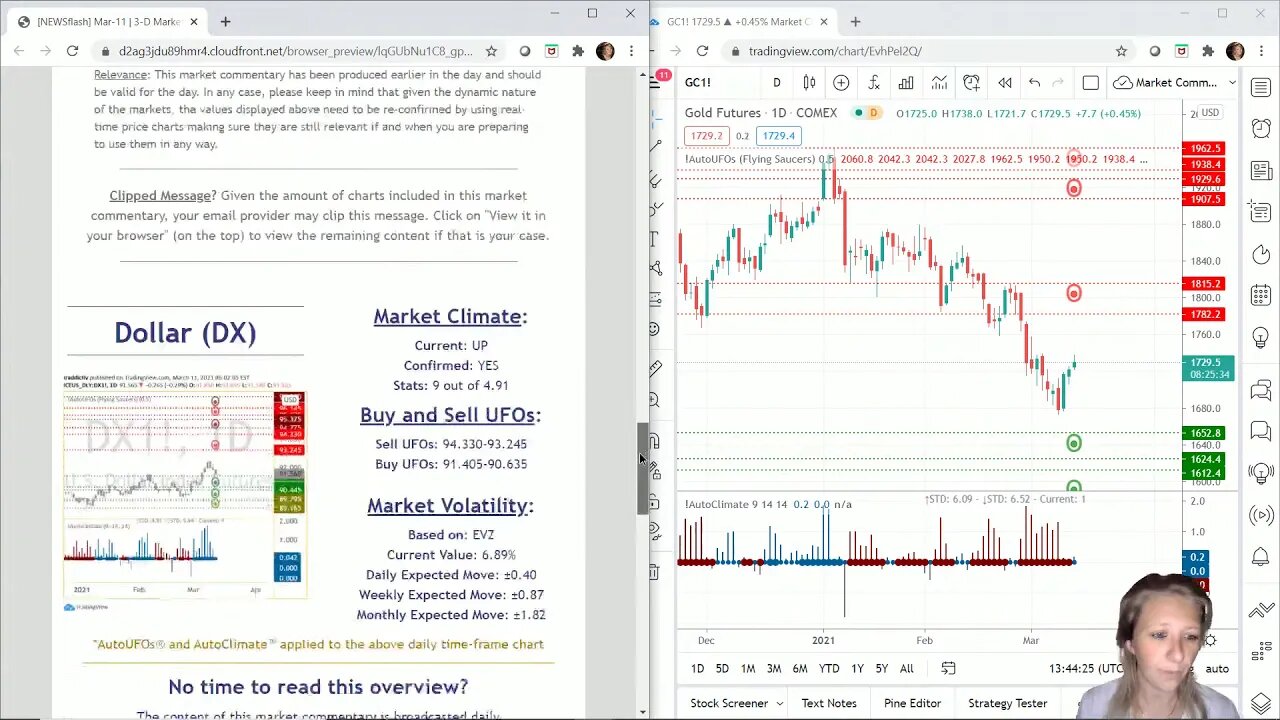Open the Object Tree layers icon

[1261, 703]
